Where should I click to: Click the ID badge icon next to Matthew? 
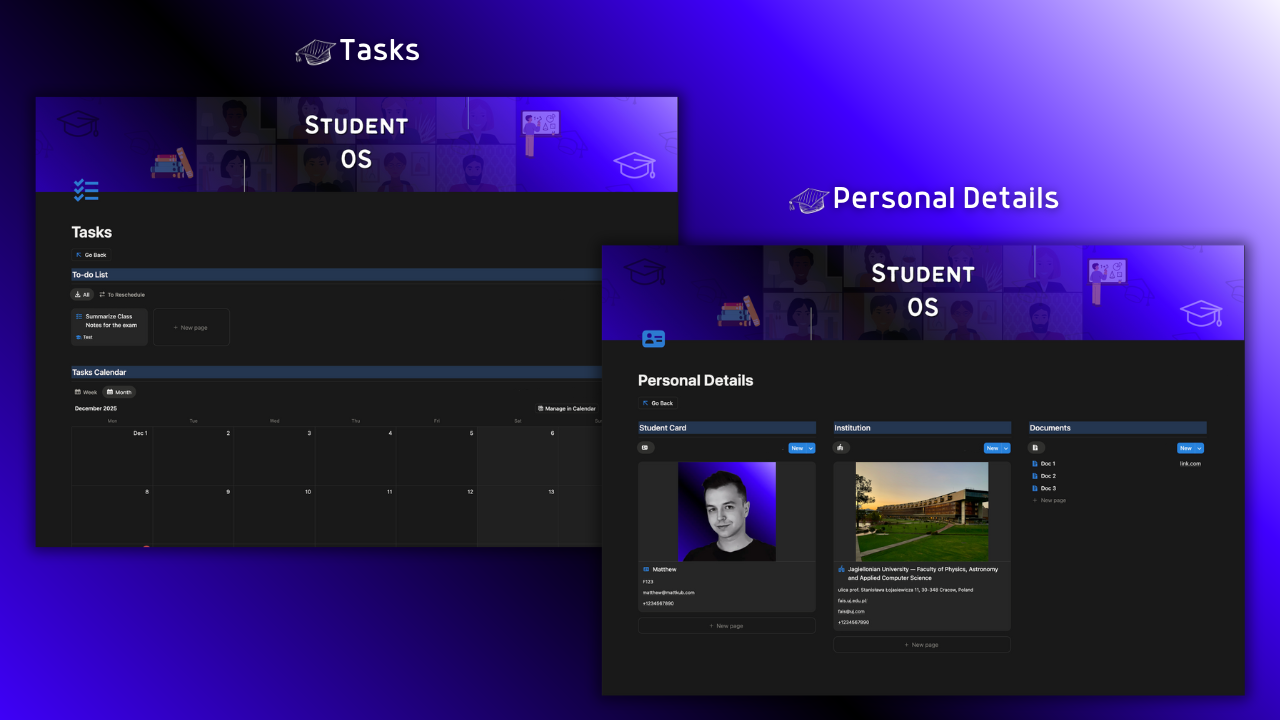tap(646, 569)
